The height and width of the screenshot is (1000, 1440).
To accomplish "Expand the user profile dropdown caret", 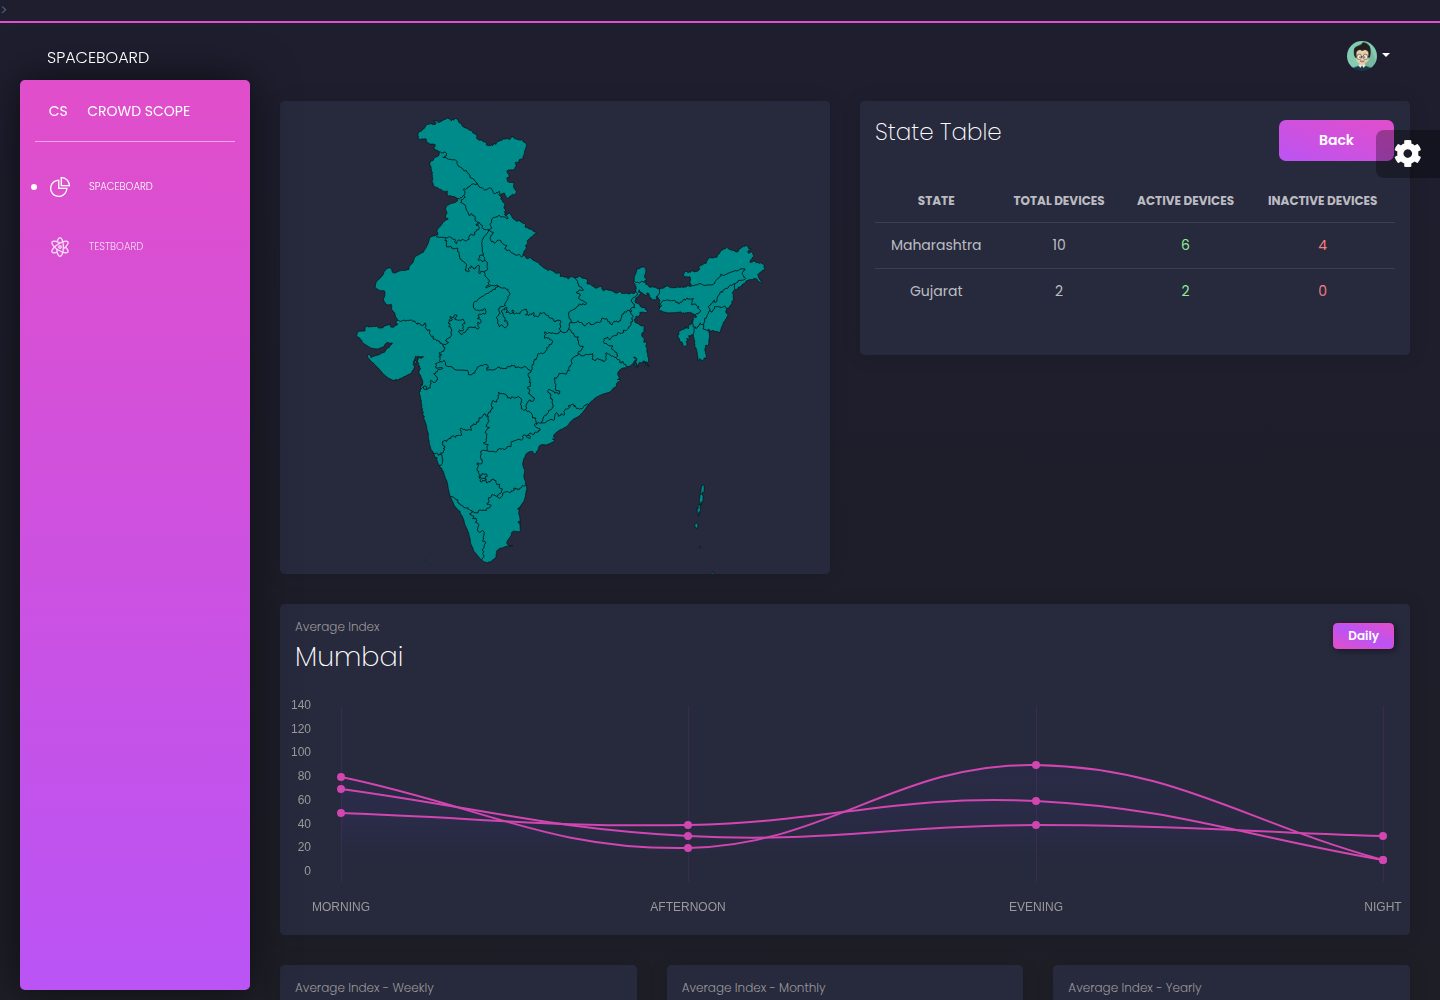I will pyautogui.click(x=1386, y=55).
